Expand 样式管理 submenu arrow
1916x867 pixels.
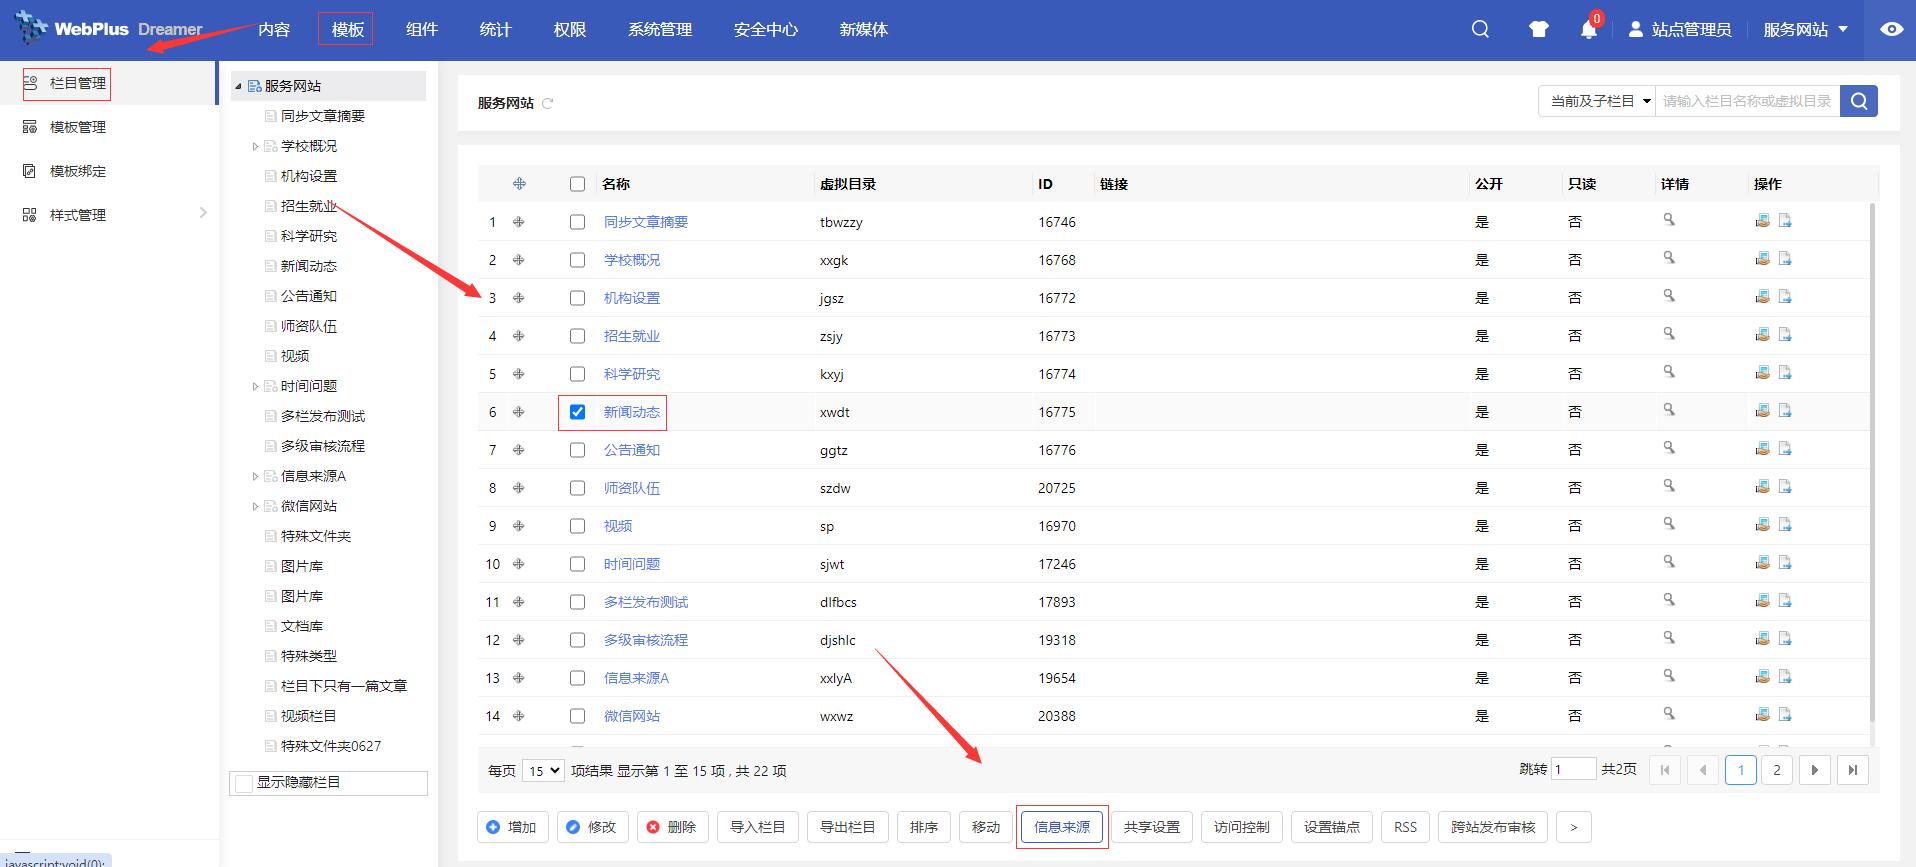pyautogui.click(x=203, y=213)
